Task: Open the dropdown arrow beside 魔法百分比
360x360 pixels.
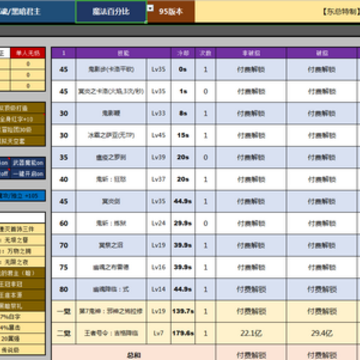Action: 150,8
